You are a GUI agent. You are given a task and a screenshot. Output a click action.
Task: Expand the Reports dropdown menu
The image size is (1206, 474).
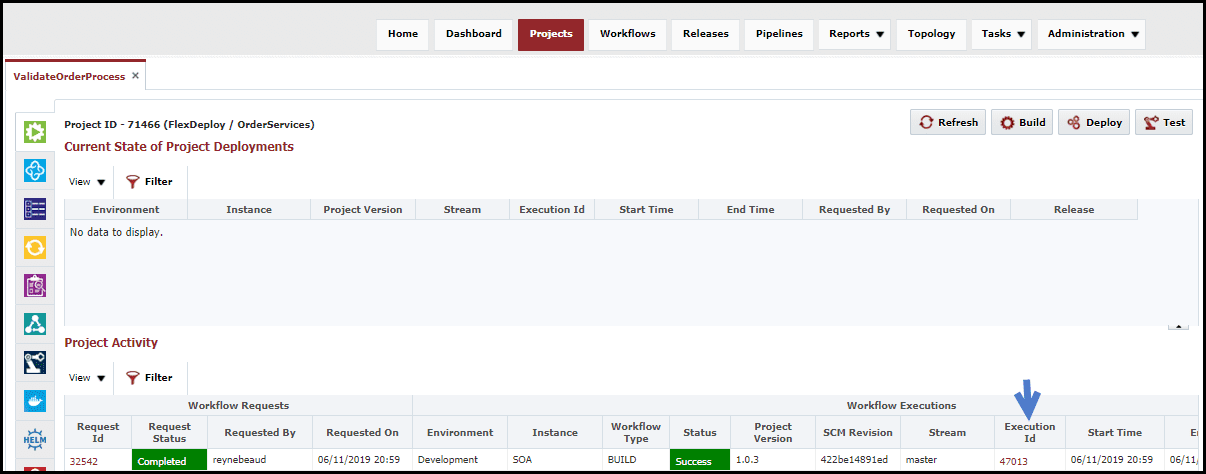[857, 34]
